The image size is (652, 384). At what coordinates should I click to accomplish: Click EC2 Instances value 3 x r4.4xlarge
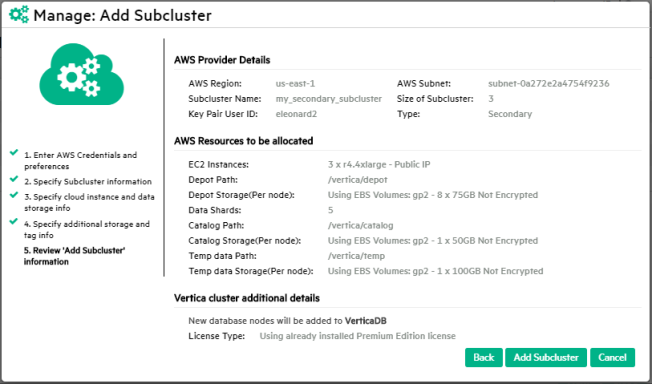point(379,164)
